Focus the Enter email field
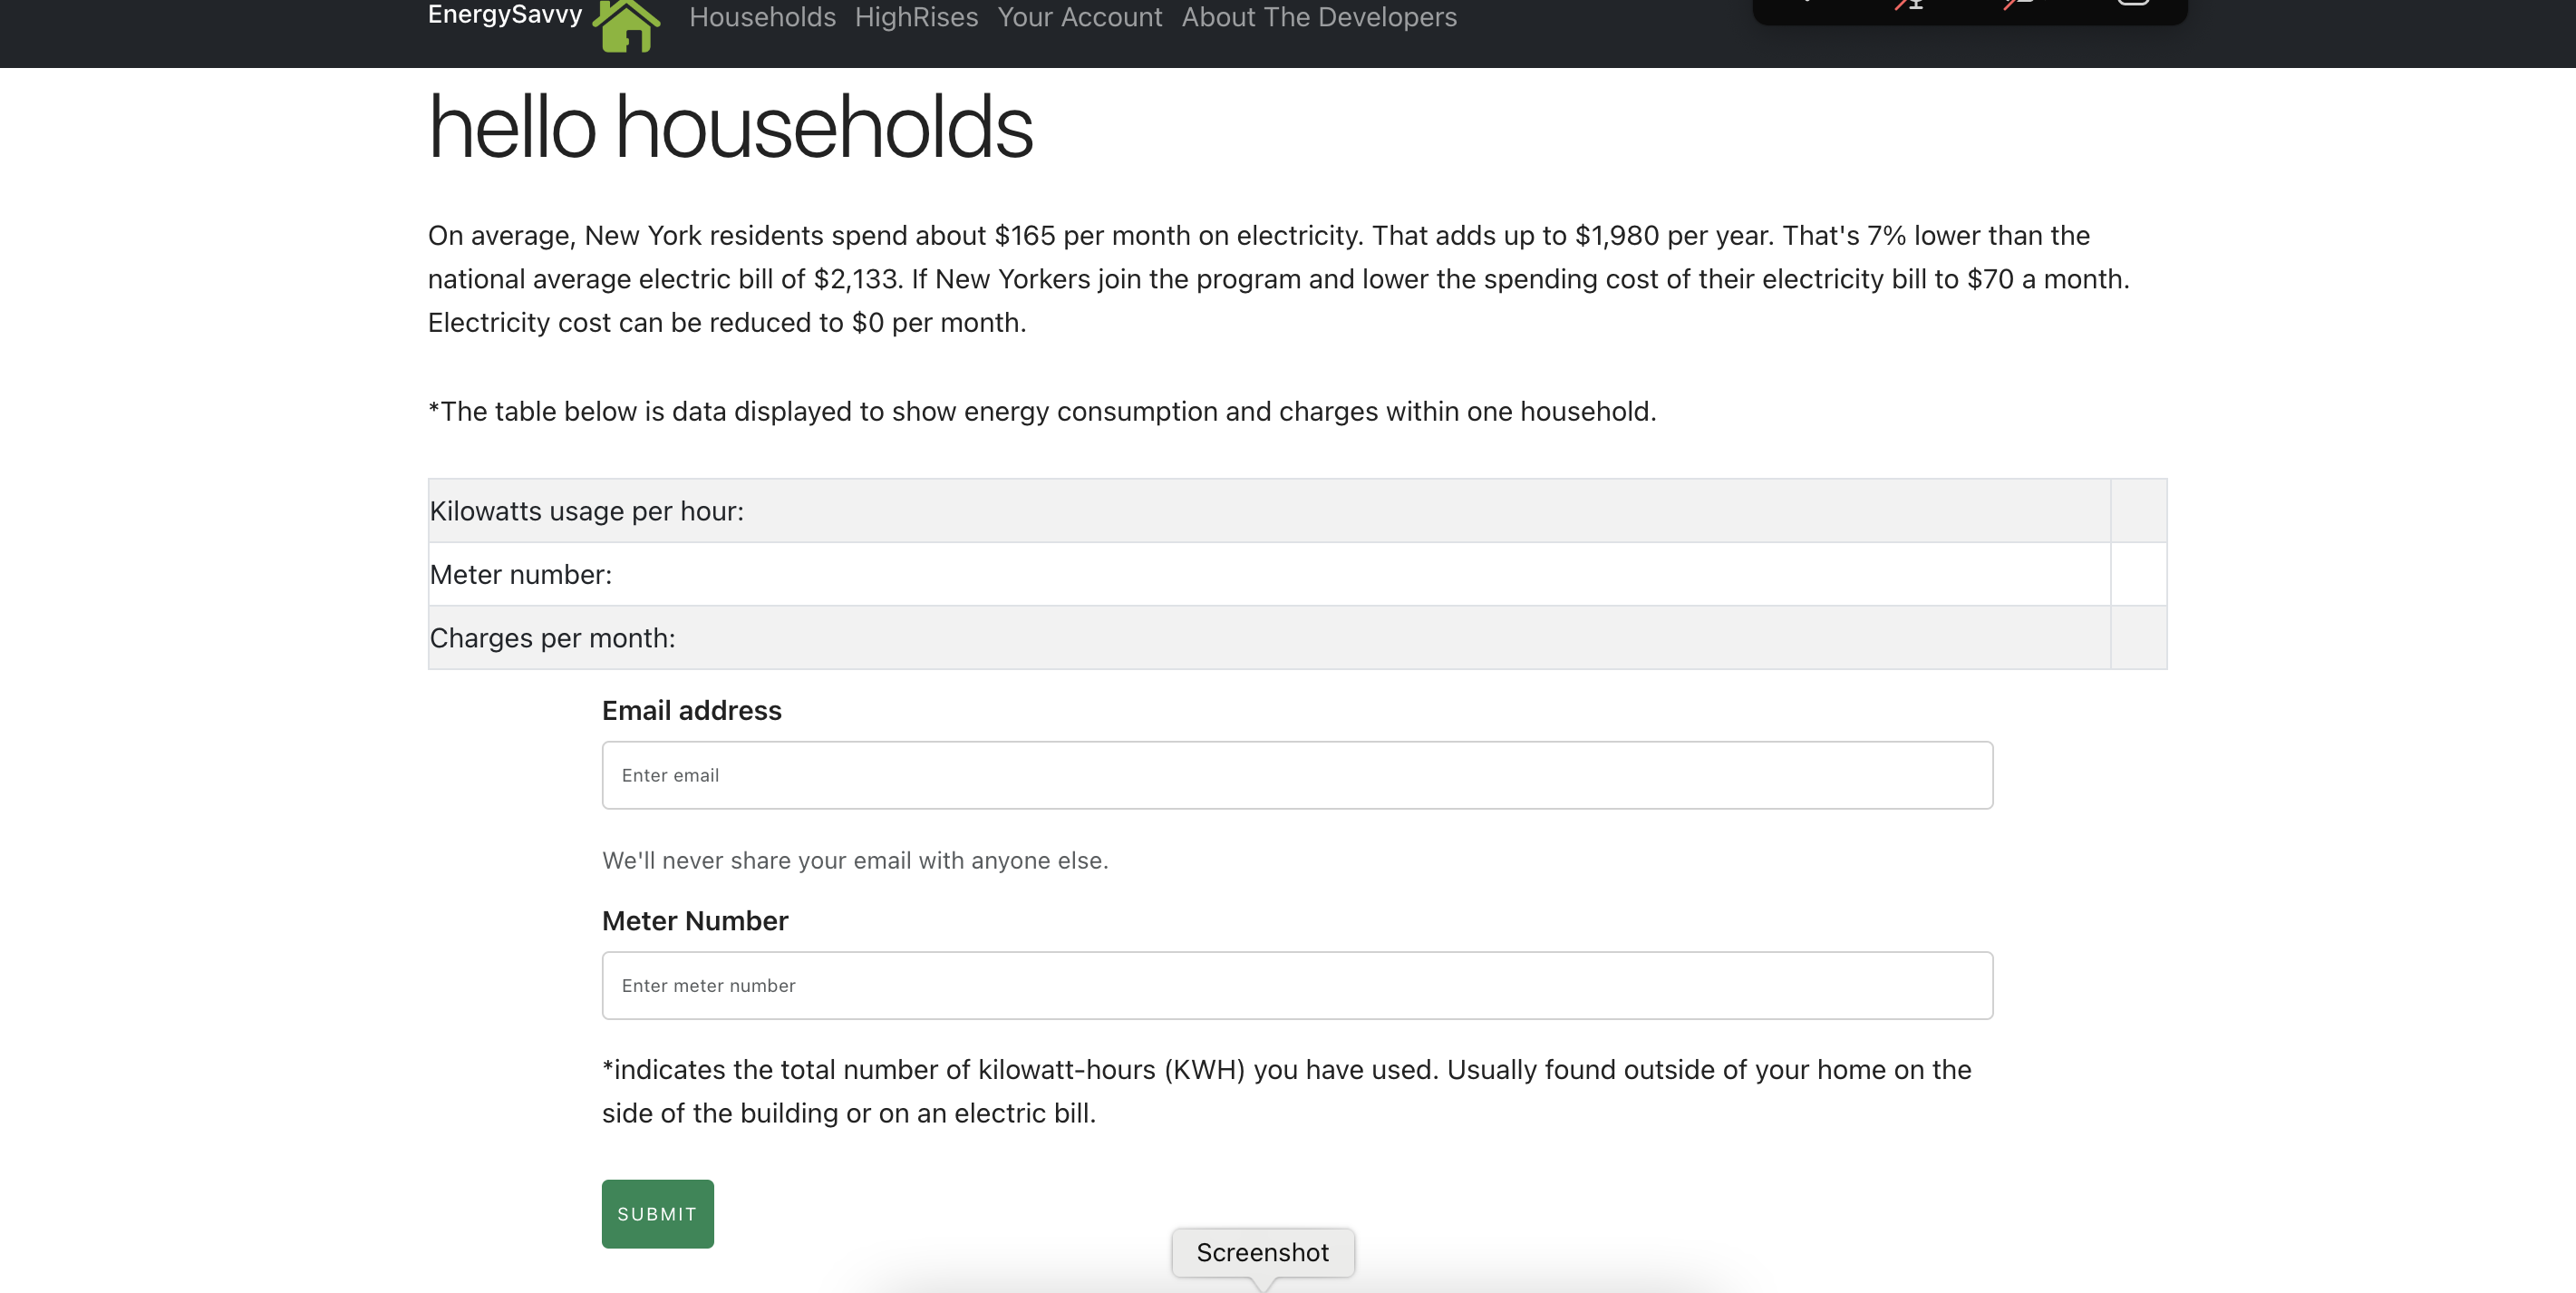Viewport: 2576px width, 1293px height. 1297,775
